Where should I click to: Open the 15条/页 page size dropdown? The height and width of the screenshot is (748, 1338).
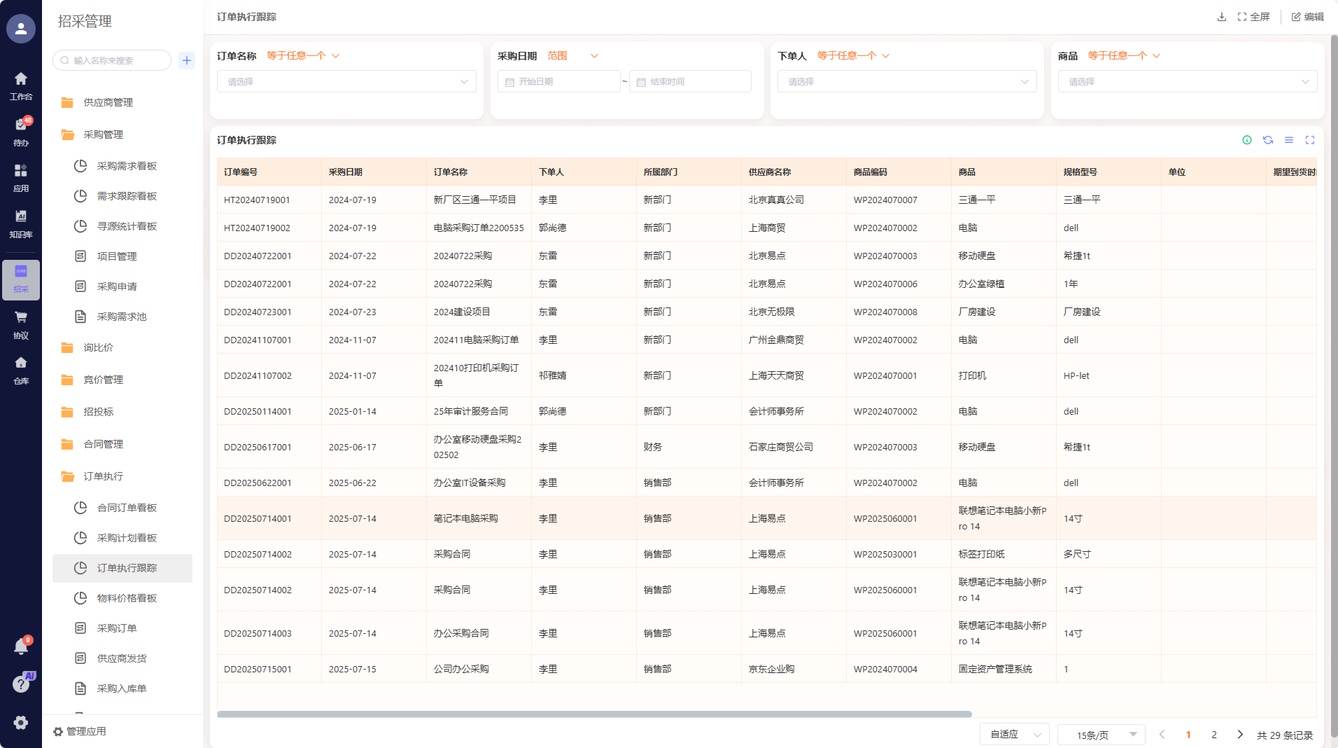(x=1100, y=735)
